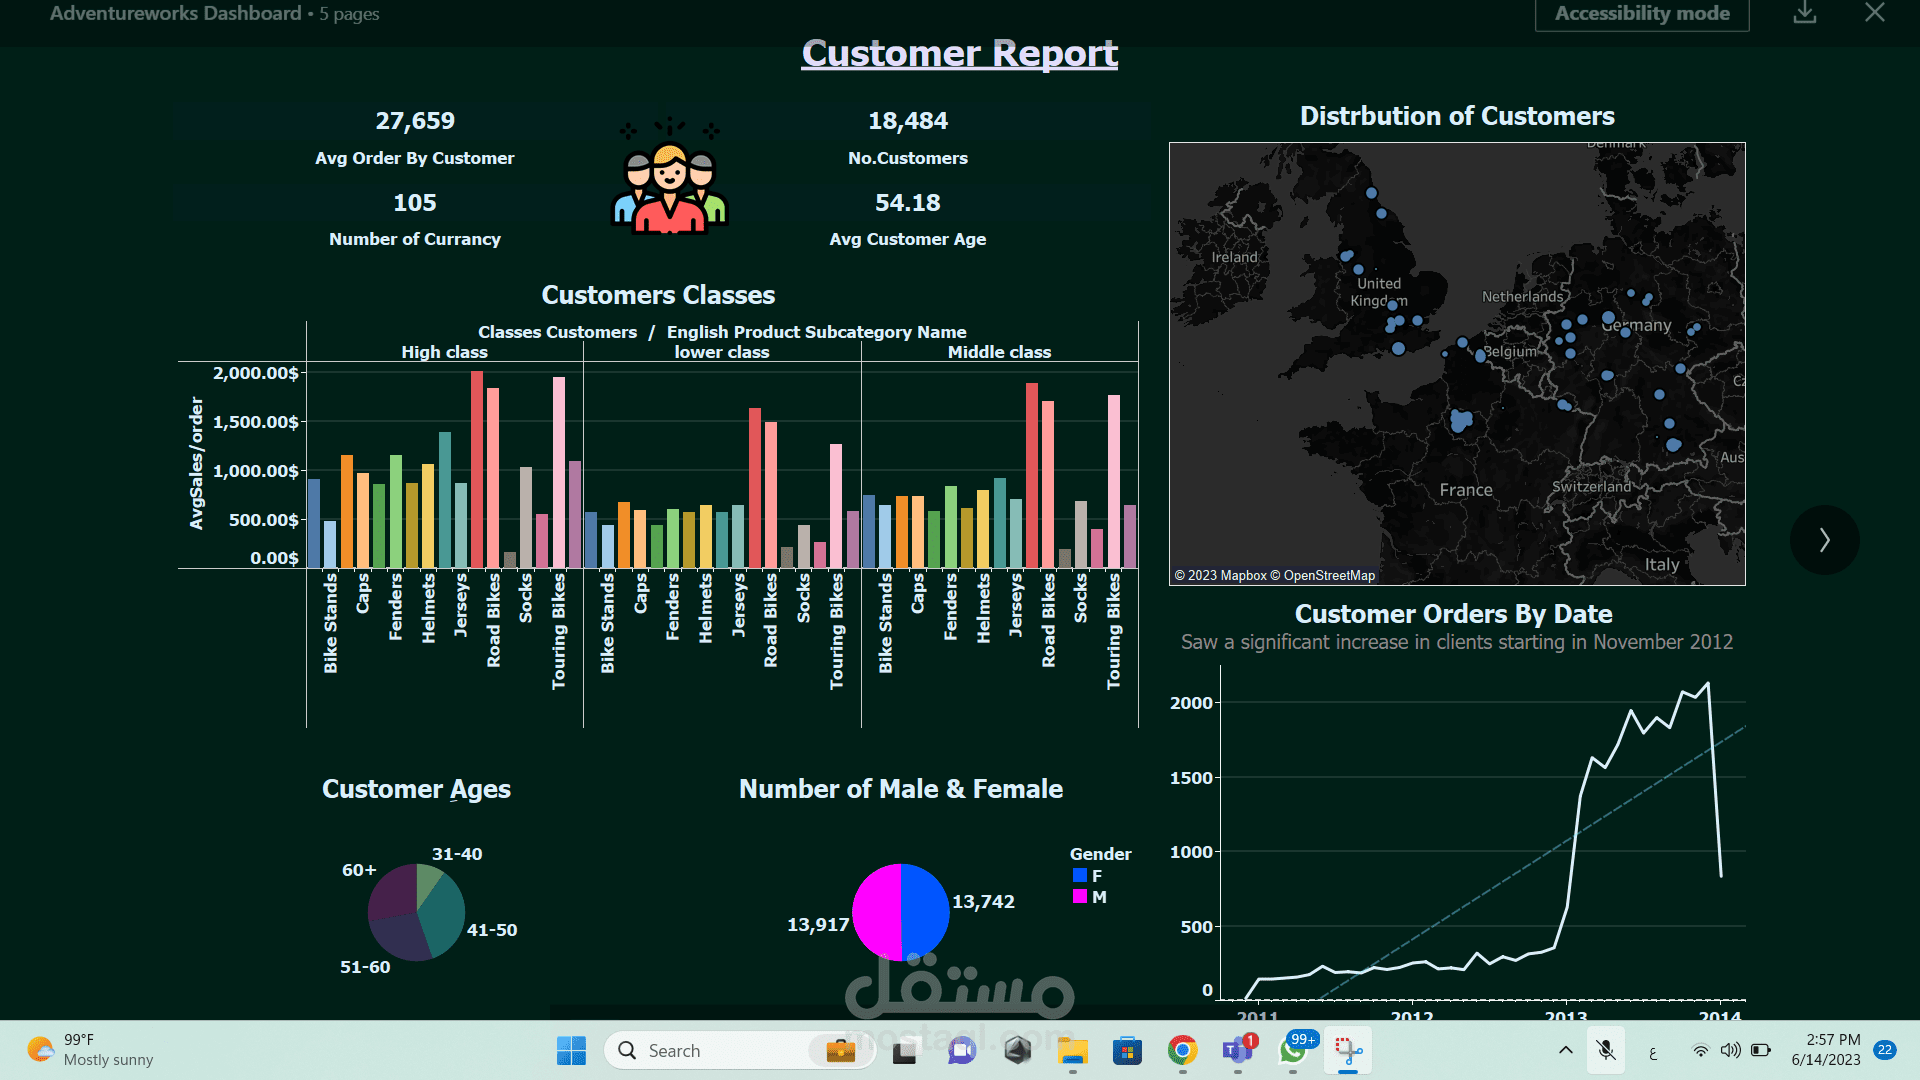Click the Snipping Tool taskbar icon
1920x1080 pixels.
[1348, 1050]
